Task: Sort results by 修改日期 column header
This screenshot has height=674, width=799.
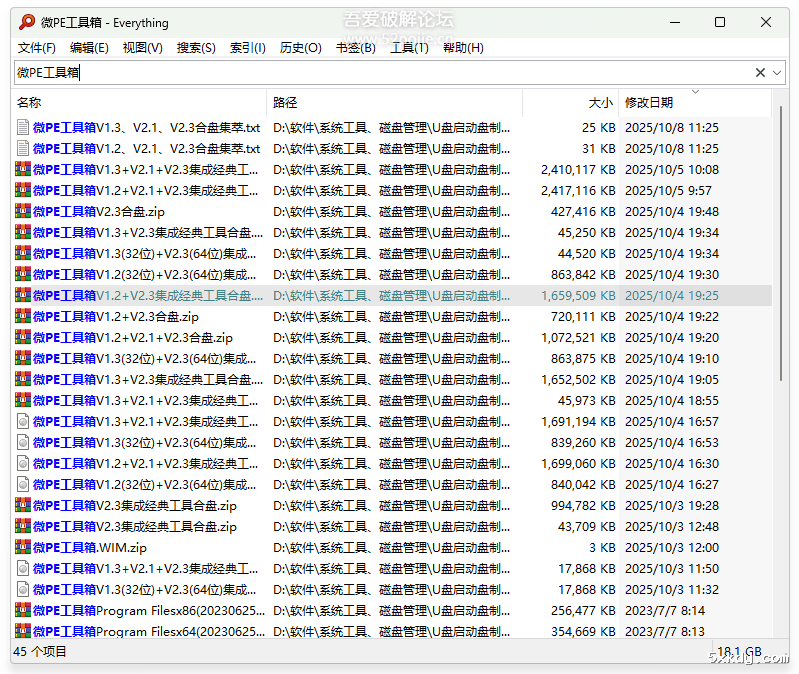Action: [x=695, y=102]
